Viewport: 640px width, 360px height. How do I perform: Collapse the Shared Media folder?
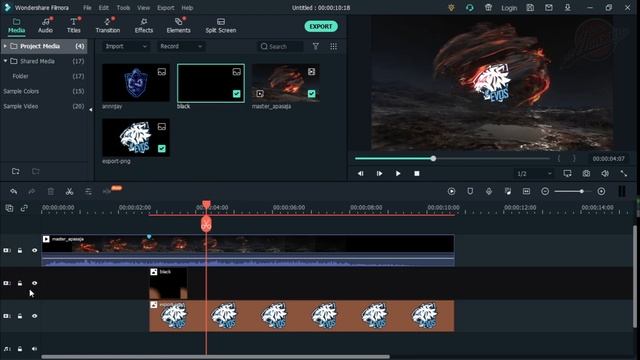point(5,61)
